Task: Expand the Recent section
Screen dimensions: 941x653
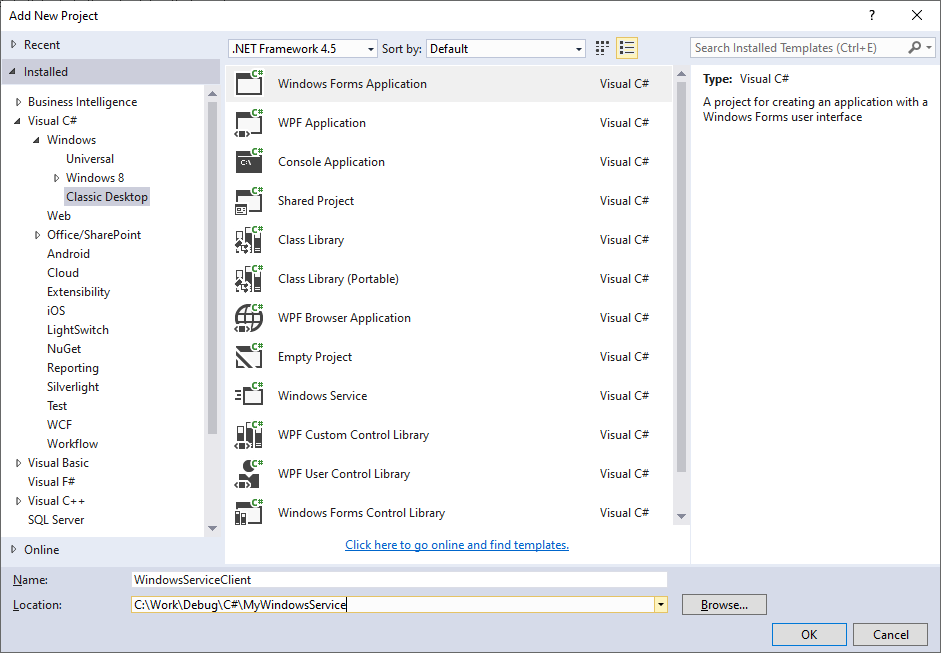Action: click(x=14, y=44)
